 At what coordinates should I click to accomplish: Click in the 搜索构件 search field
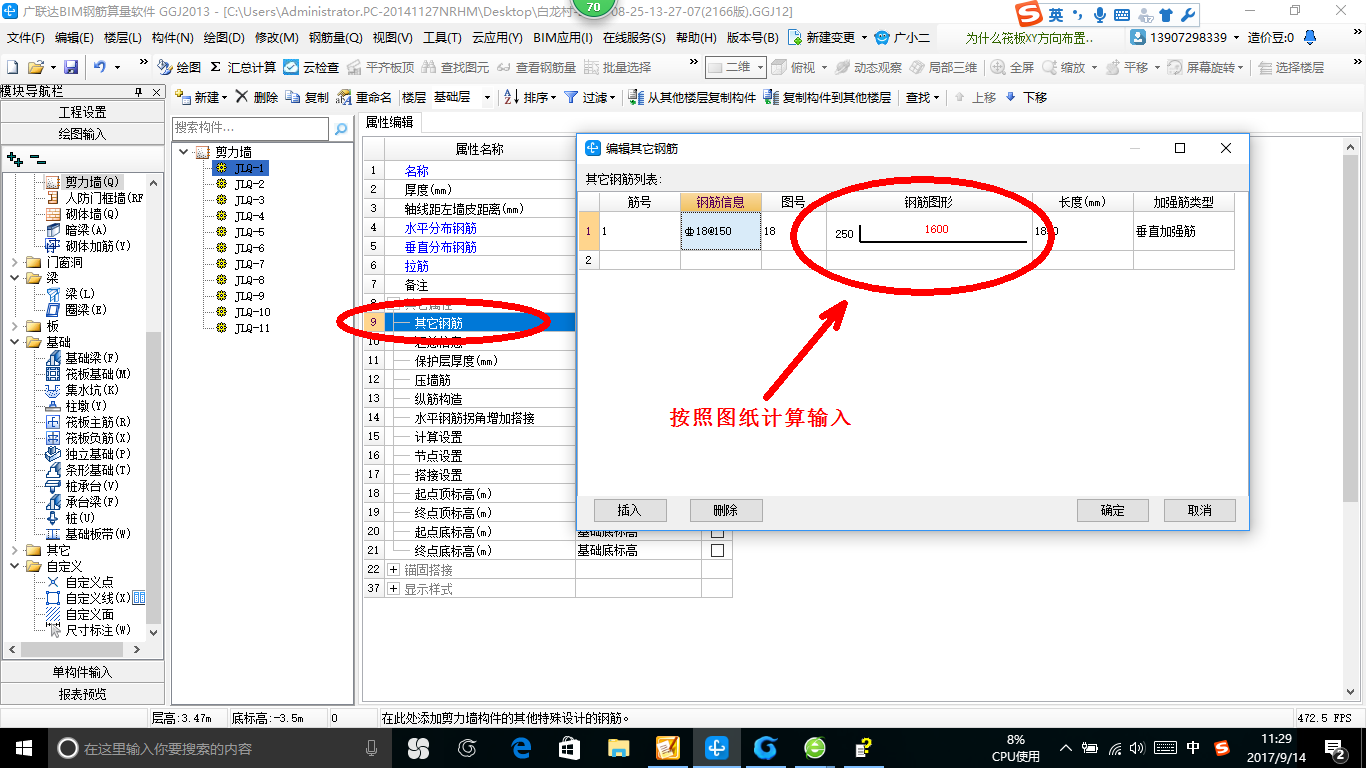pos(250,128)
